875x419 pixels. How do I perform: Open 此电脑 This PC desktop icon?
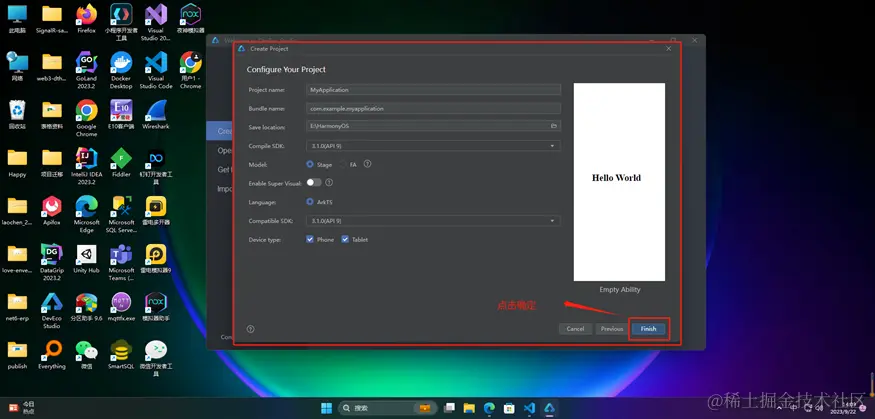coord(17,19)
